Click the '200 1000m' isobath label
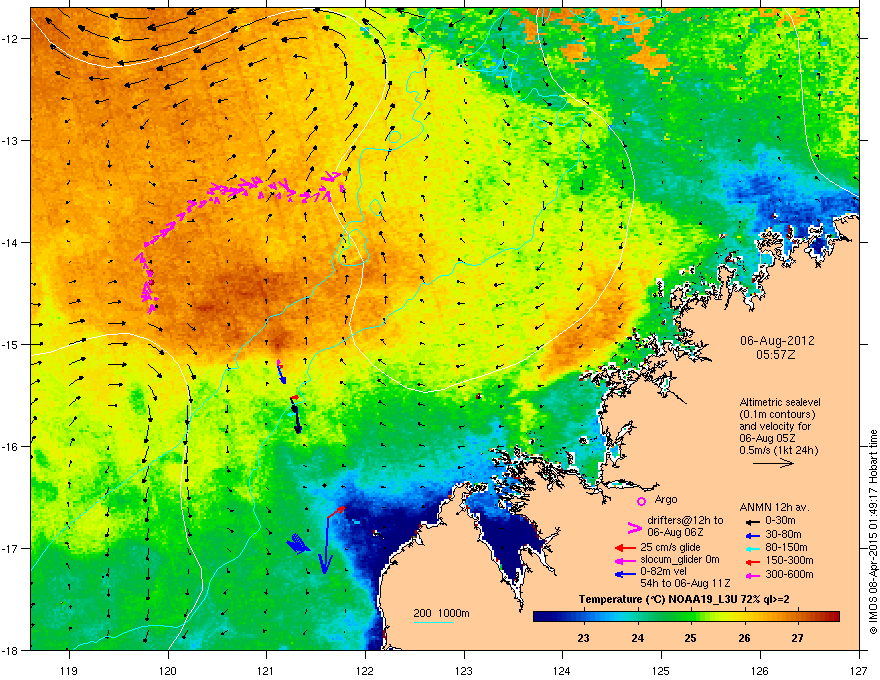This screenshot has height=680, width=880. [441, 613]
